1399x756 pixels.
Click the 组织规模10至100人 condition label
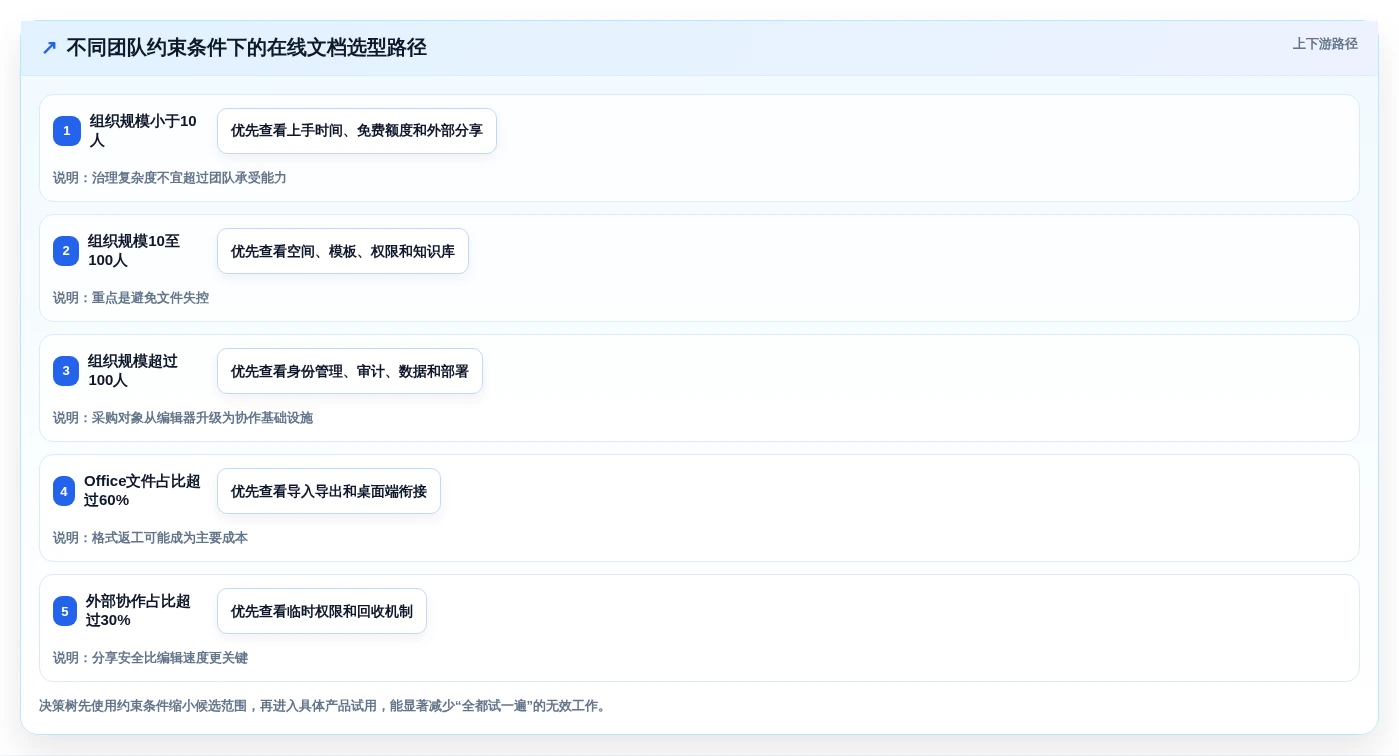pyautogui.click(x=134, y=251)
